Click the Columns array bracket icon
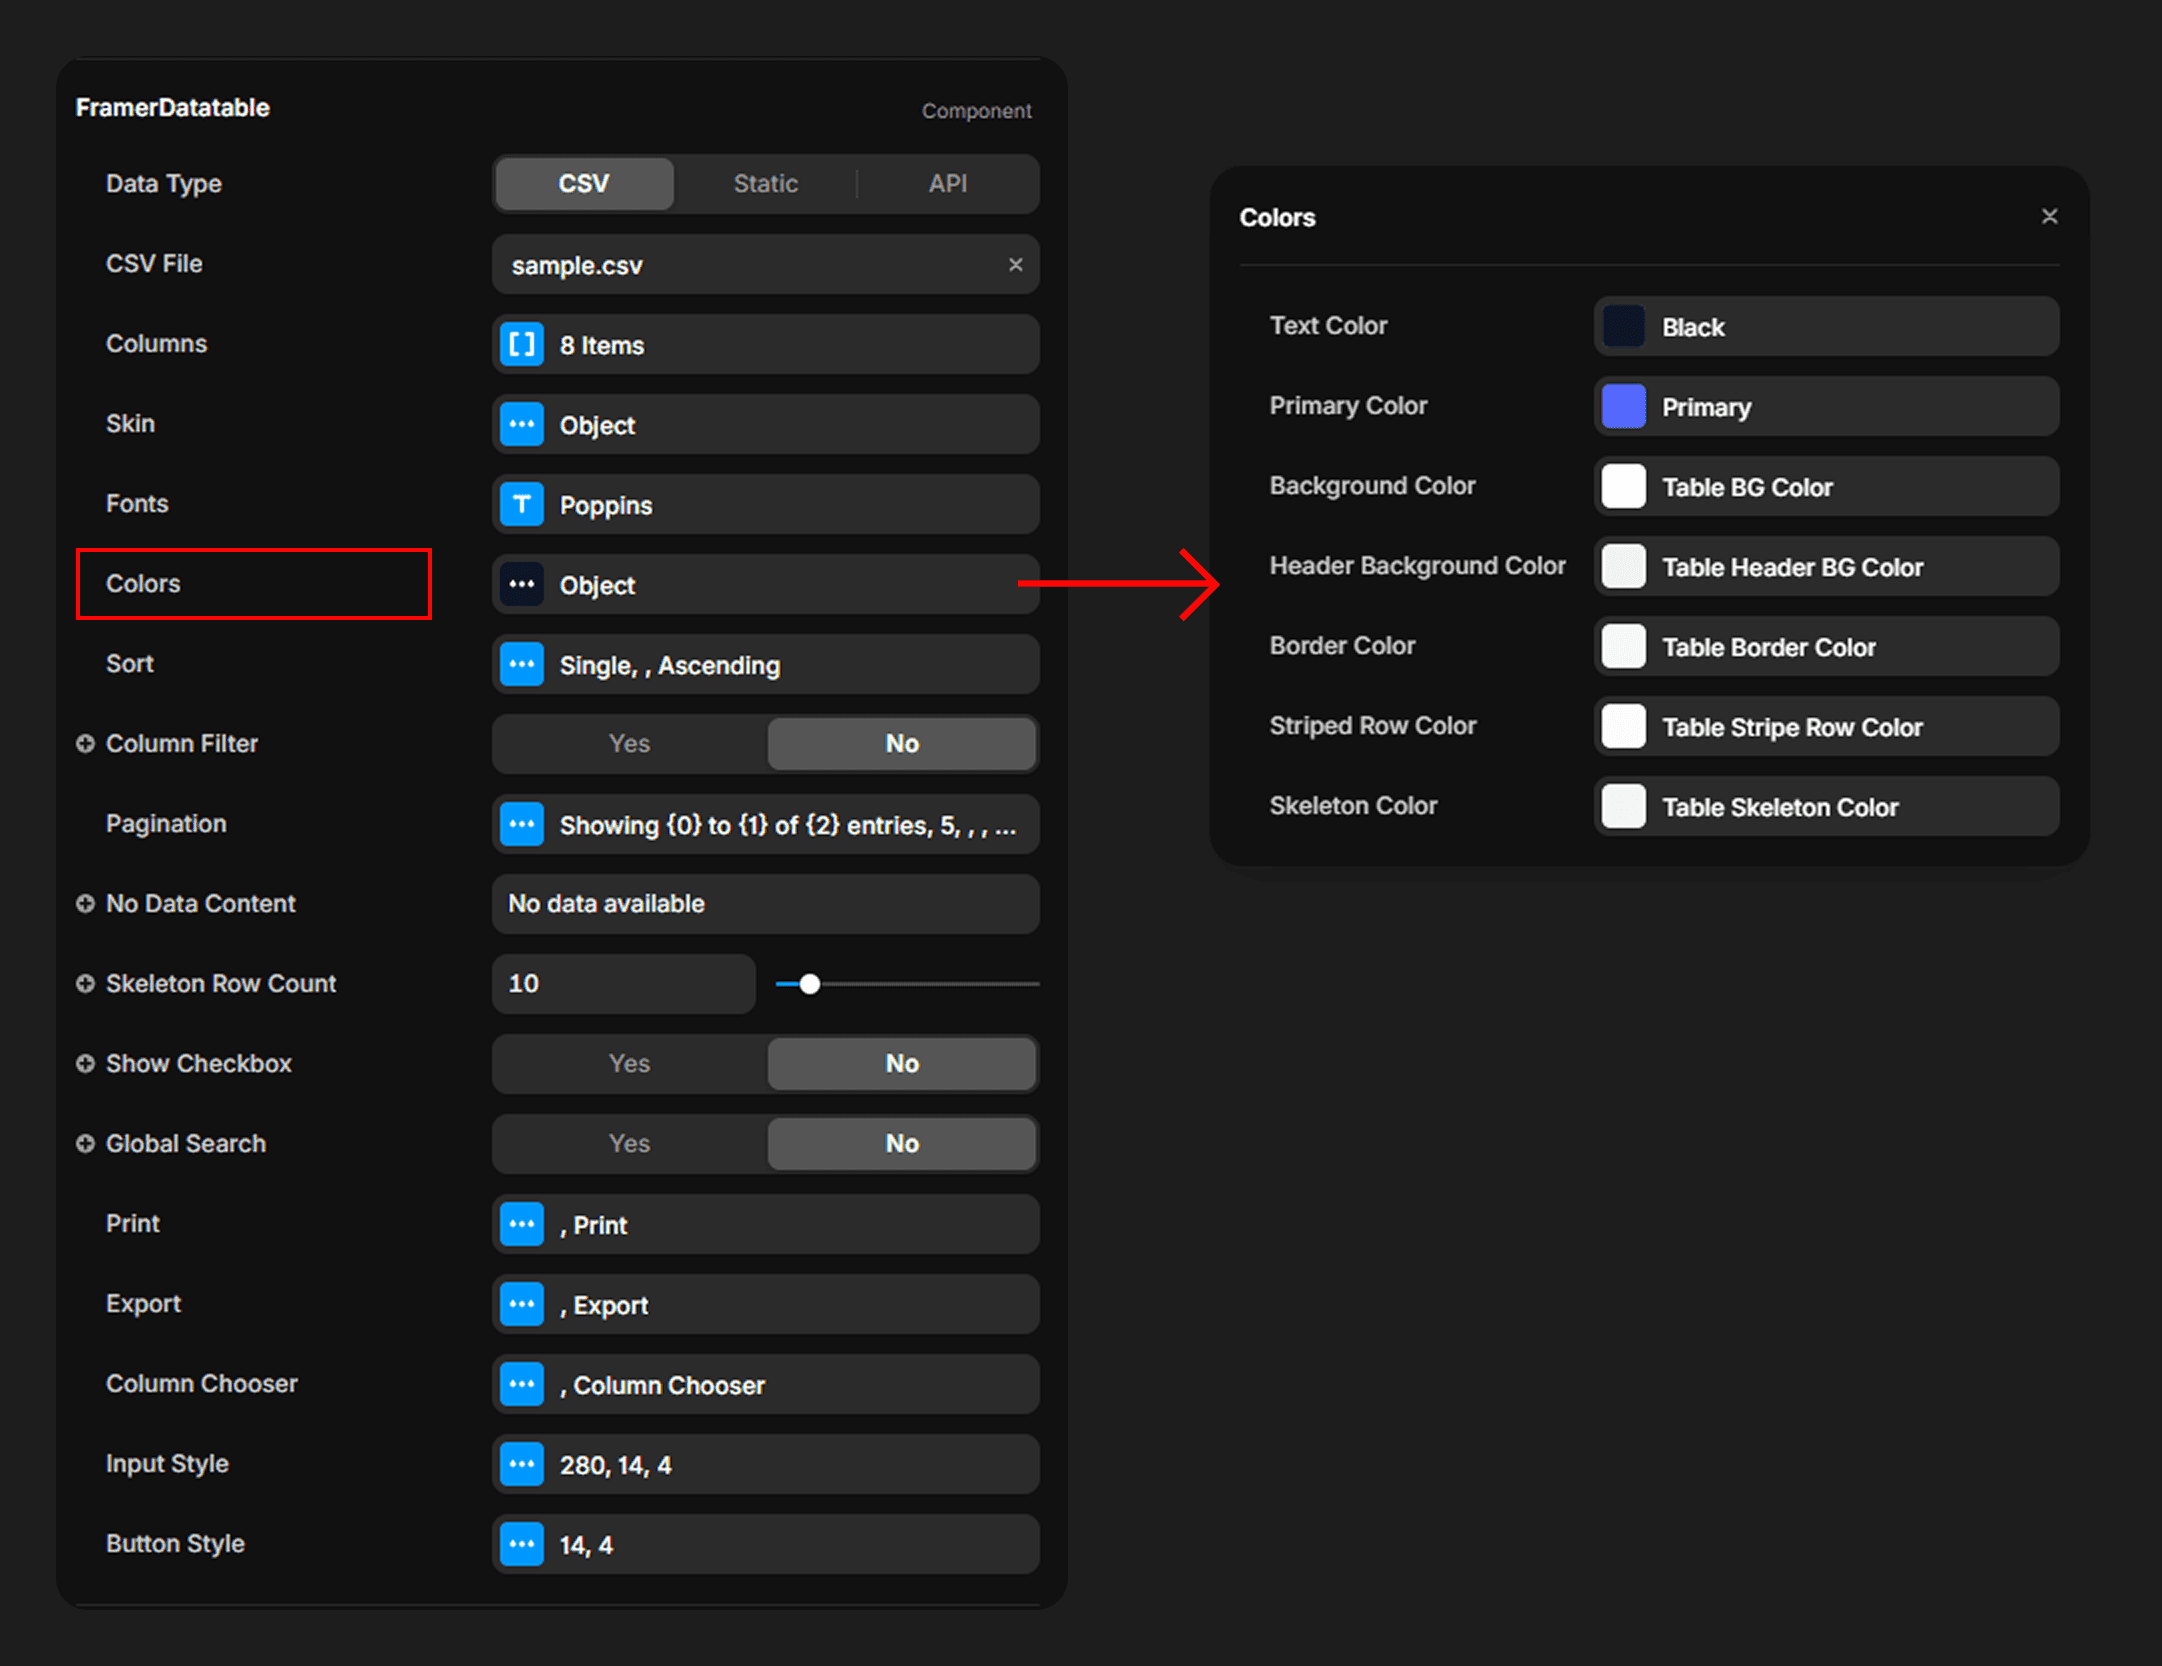The width and height of the screenshot is (2162, 1666). pyautogui.click(x=521, y=345)
